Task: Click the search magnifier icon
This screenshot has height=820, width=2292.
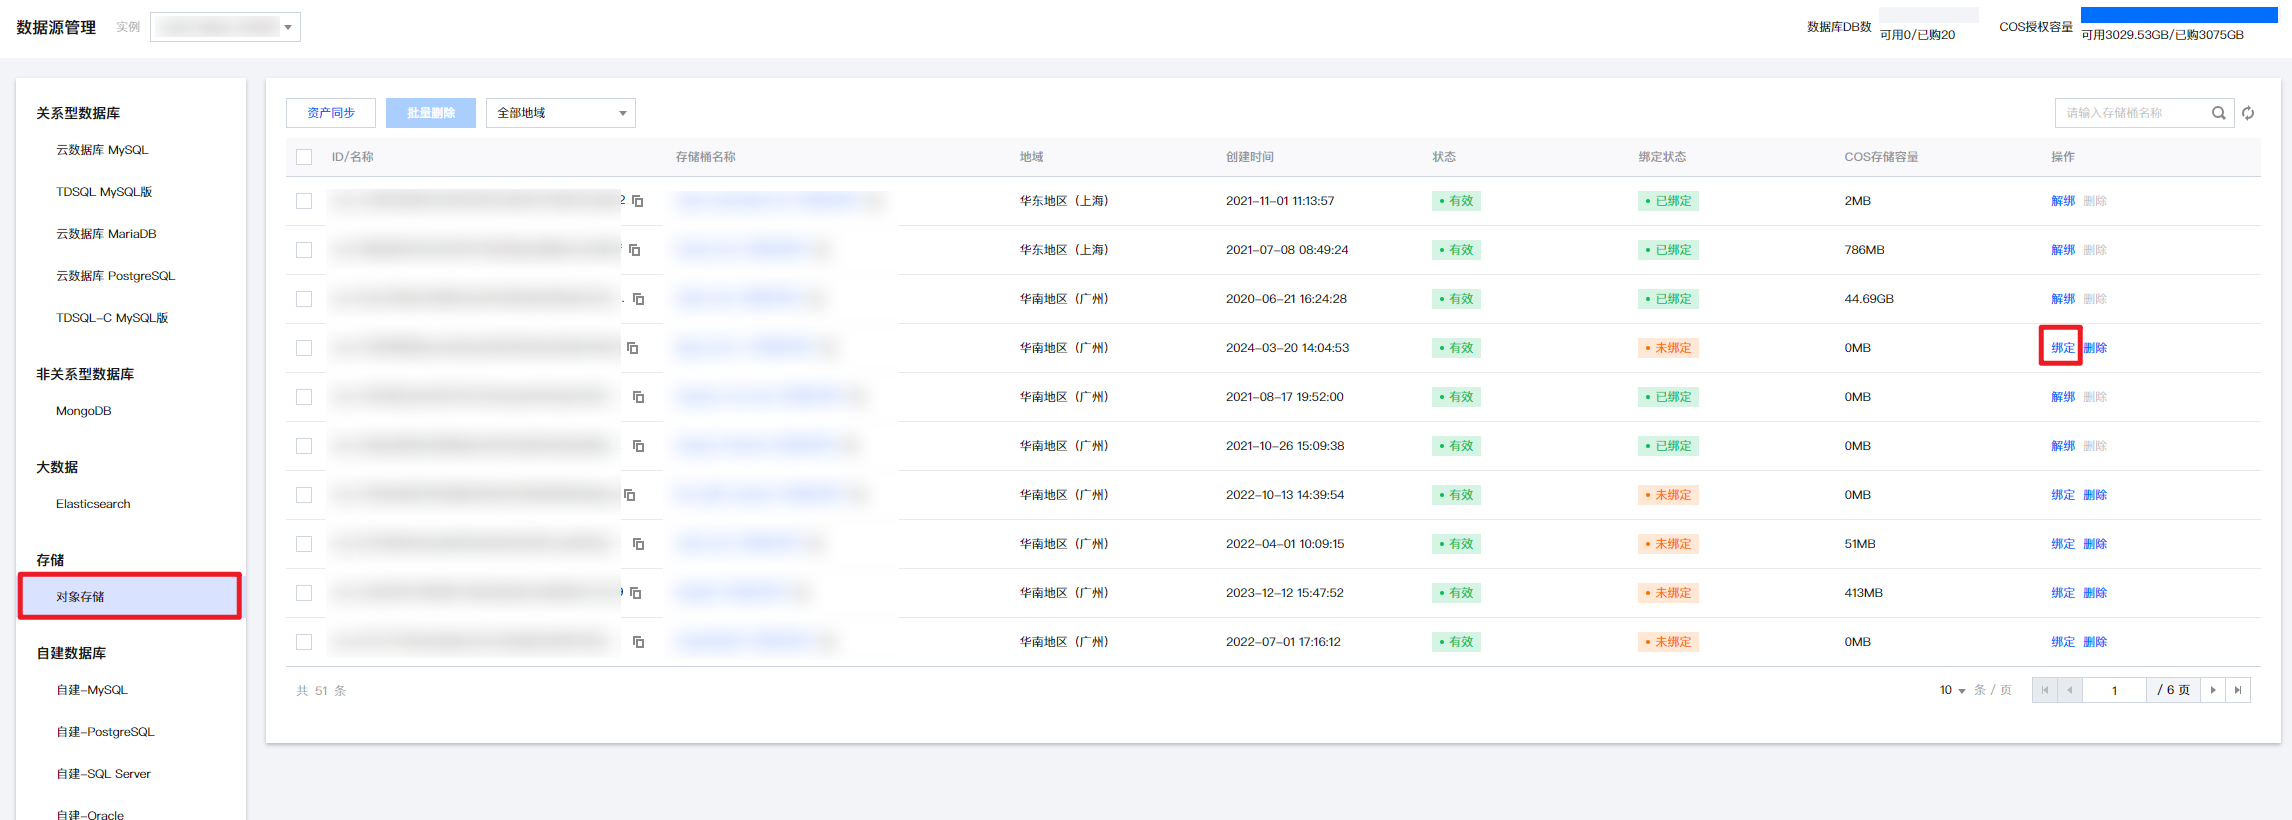Action: [2218, 113]
